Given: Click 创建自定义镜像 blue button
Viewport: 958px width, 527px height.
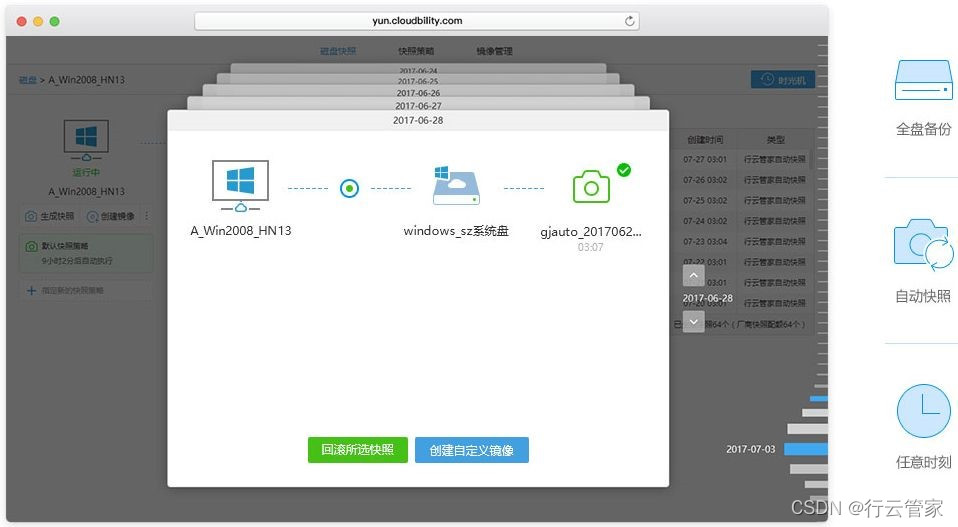Looking at the screenshot, I should pos(472,450).
